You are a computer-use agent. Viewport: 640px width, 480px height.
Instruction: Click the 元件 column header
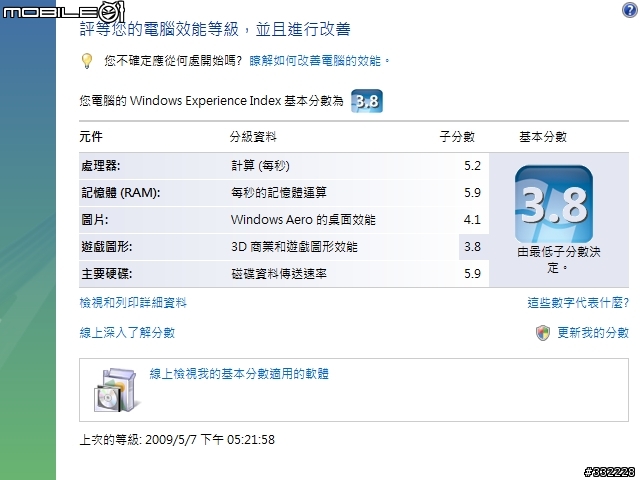(91, 136)
